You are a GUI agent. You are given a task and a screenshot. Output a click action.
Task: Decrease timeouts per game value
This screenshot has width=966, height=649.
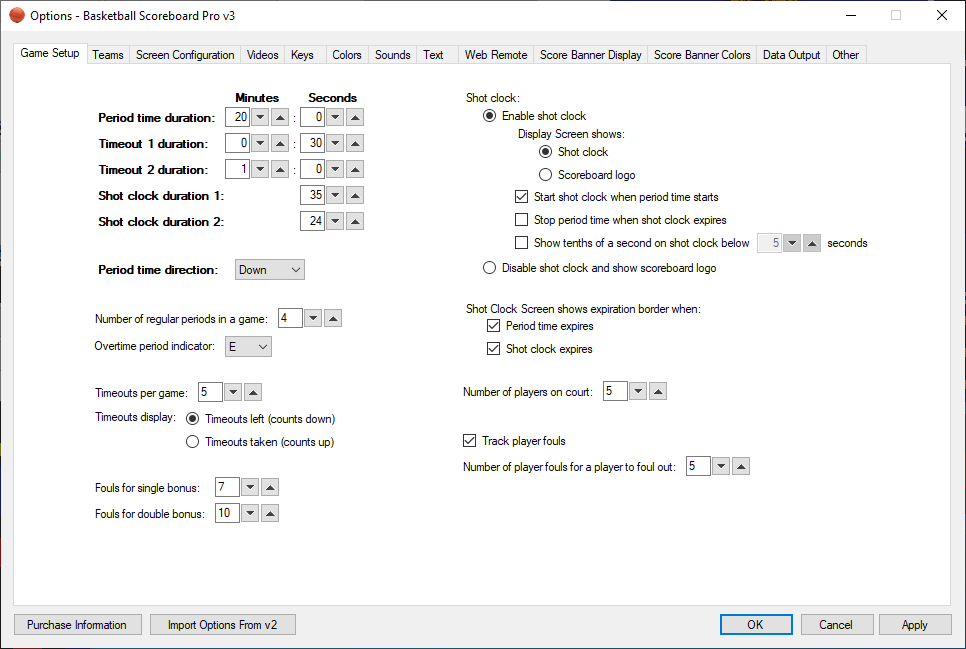(232, 393)
